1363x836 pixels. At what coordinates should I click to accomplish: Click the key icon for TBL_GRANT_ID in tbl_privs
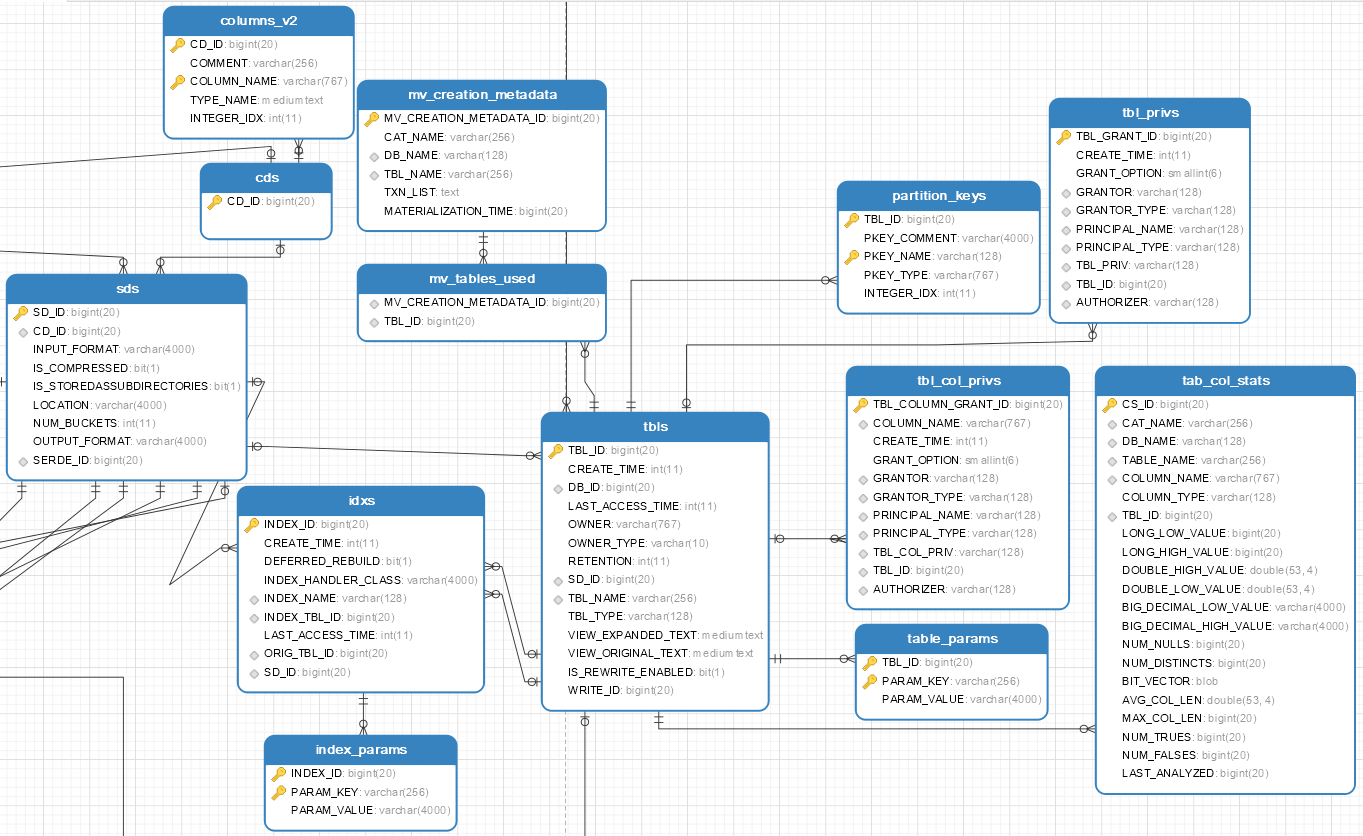coord(1064,136)
